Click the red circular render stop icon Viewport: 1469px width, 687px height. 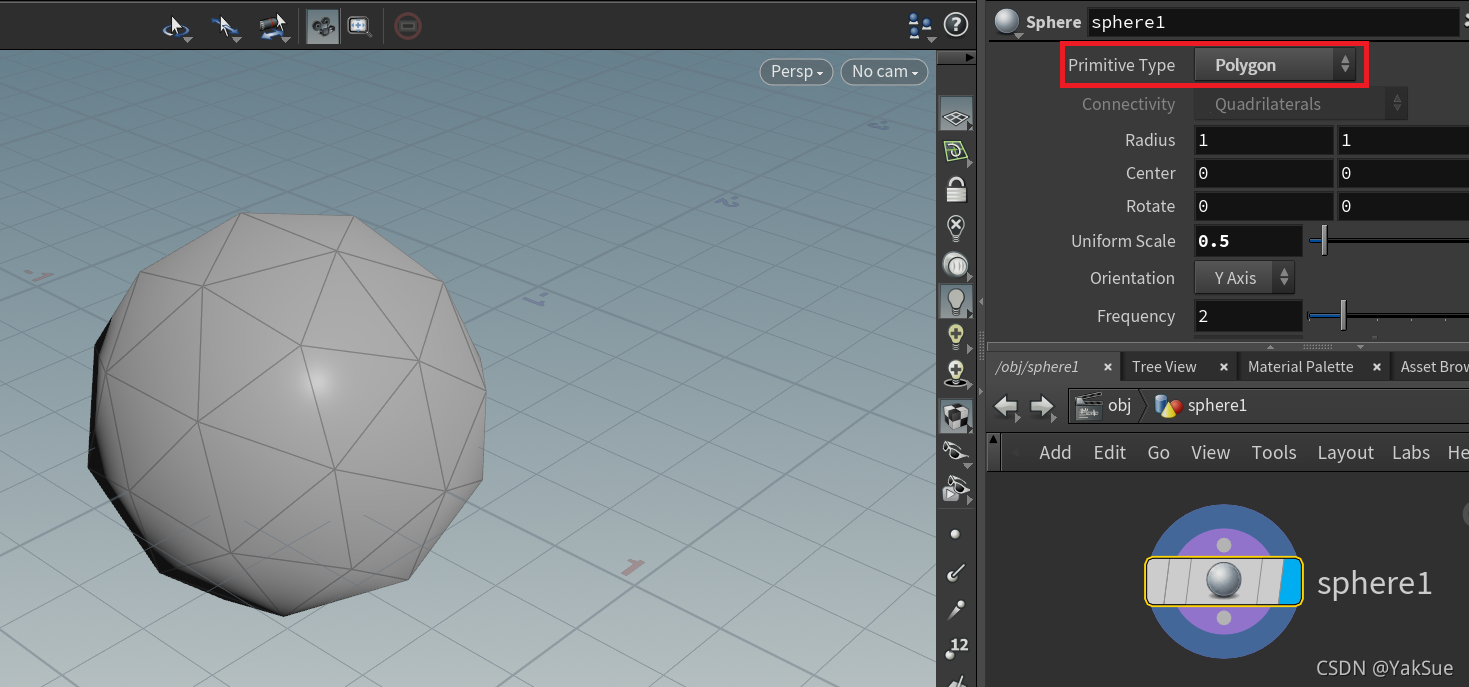pyautogui.click(x=407, y=27)
